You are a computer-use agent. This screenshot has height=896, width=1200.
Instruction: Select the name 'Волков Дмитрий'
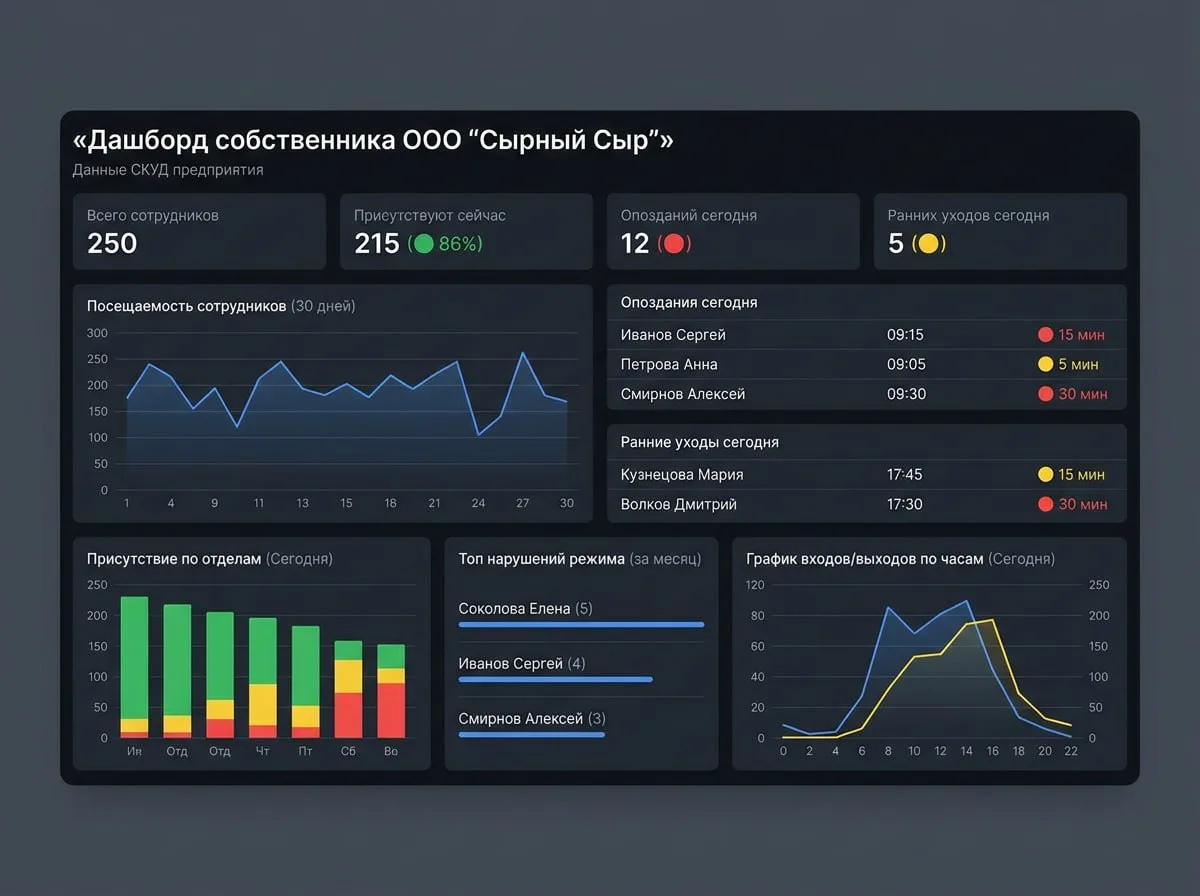679,504
